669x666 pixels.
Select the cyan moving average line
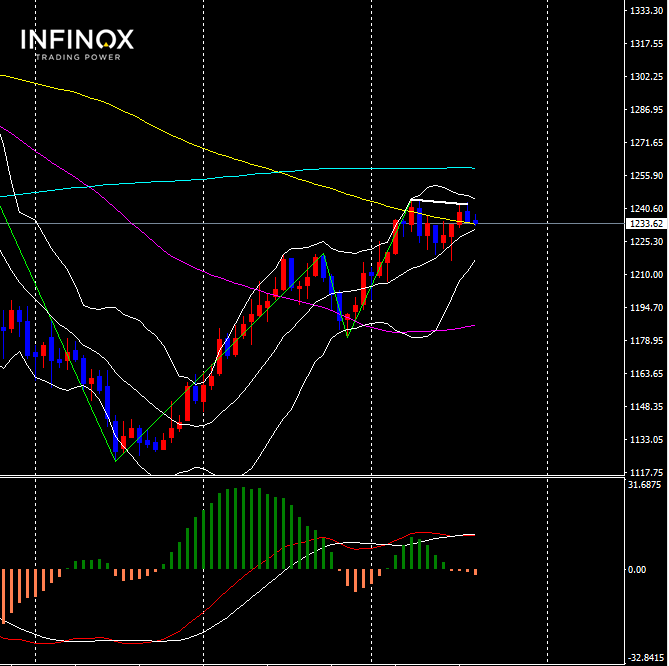[x=239, y=176]
